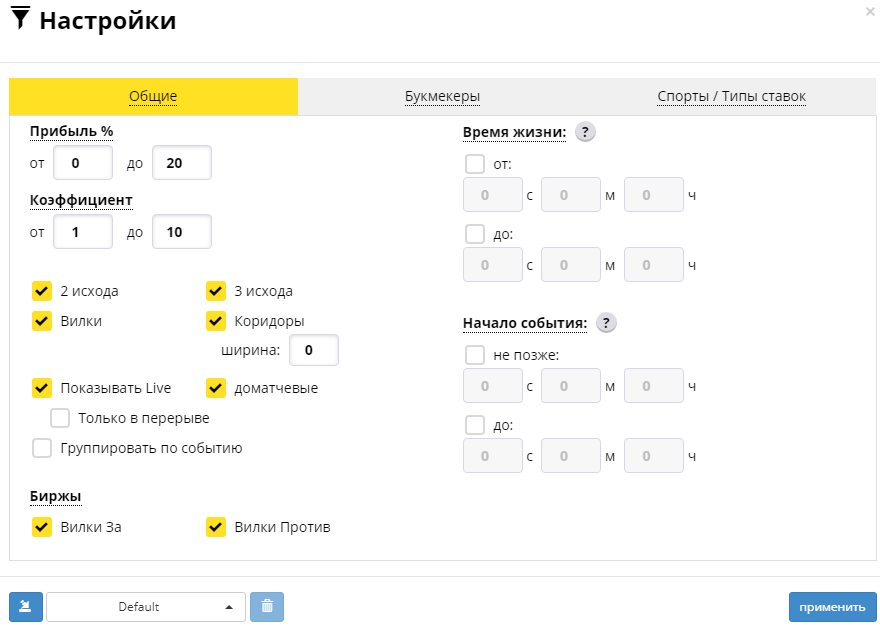The image size is (880, 626).
Task: Enable Группировать по событию checkbox
Action: coord(42,448)
